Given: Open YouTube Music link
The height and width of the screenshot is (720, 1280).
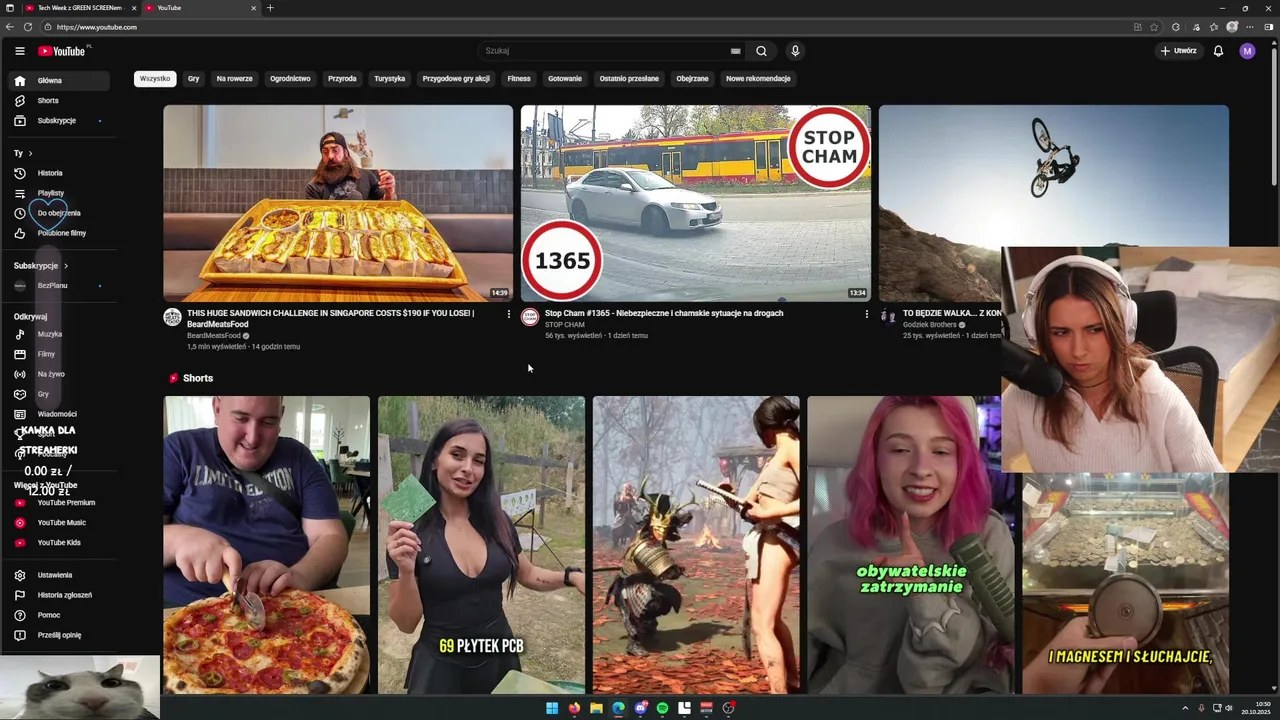Looking at the screenshot, I should (x=60, y=523).
